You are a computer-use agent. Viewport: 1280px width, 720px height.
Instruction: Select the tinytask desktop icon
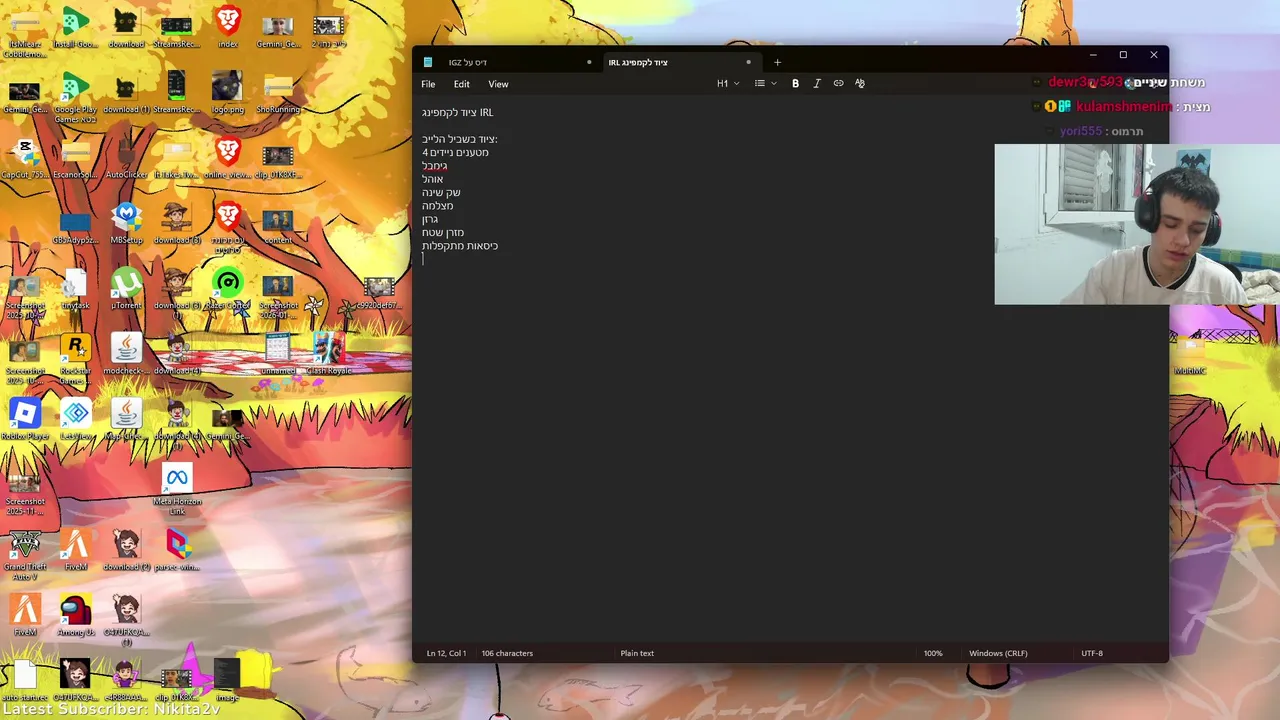pyautogui.click(x=75, y=289)
